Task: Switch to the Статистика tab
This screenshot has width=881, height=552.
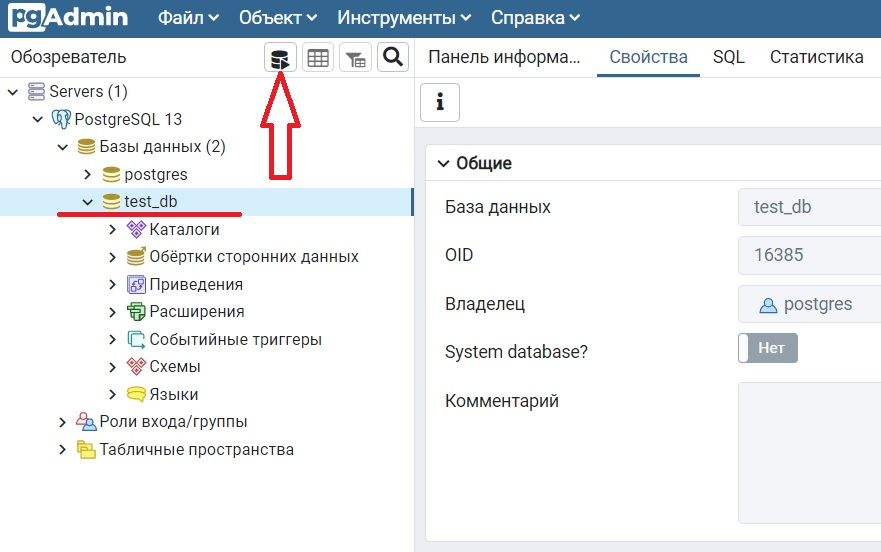Action: pyautogui.click(x=816, y=57)
